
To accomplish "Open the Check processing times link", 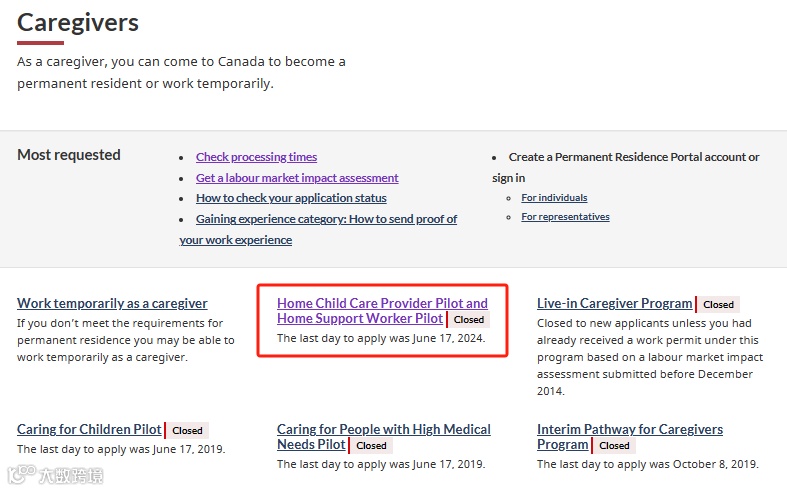I will pyautogui.click(x=256, y=157).
